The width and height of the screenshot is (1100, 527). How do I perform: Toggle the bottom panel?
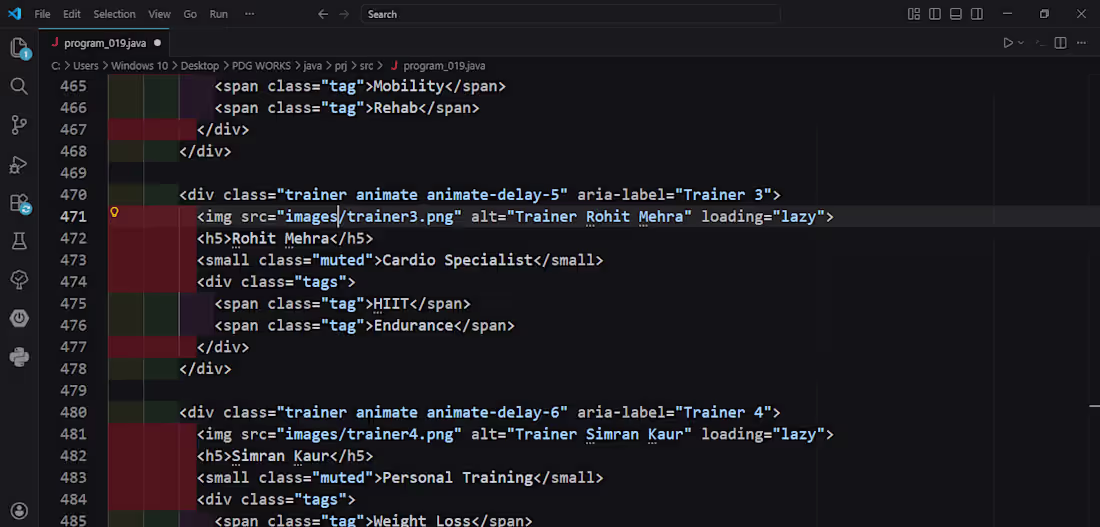coord(955,14)
